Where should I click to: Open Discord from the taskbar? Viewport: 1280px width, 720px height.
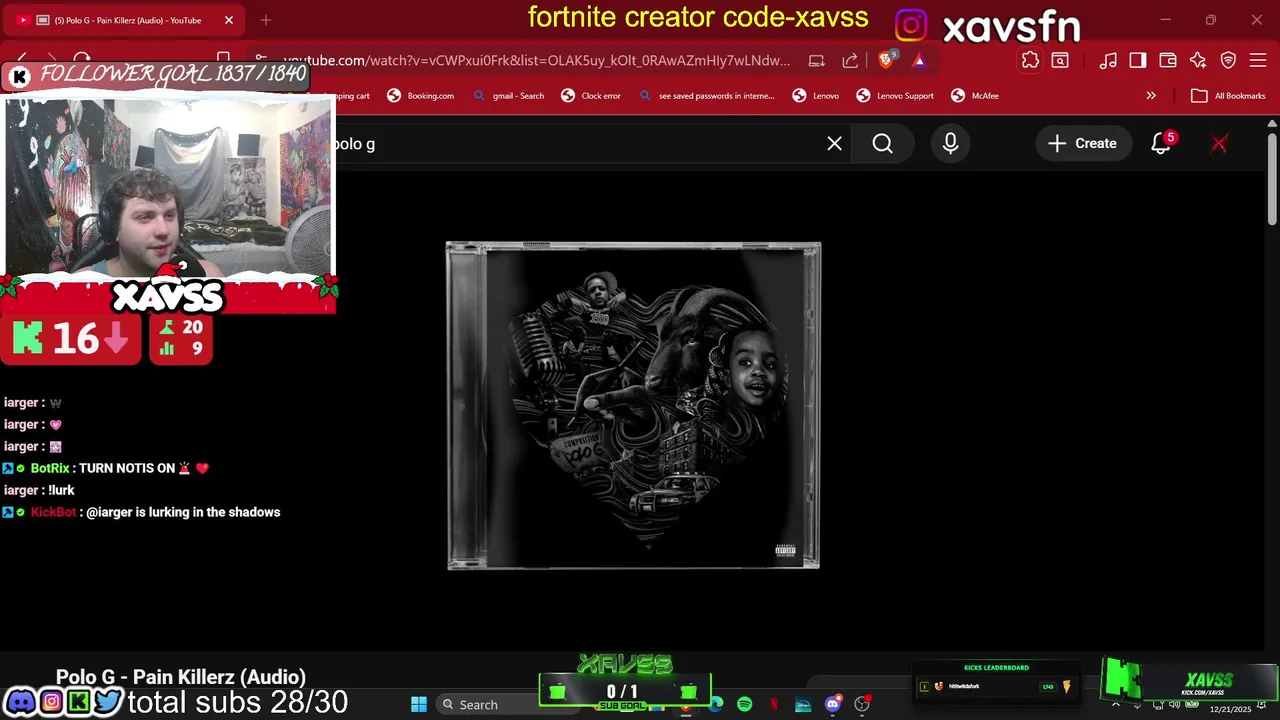(x=832, y=705)
